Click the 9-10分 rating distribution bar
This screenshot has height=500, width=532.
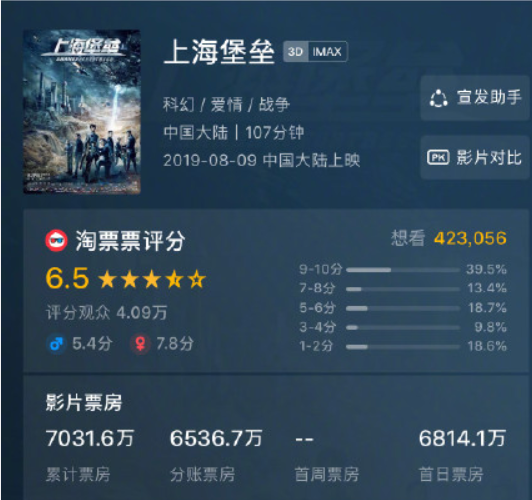click(403, 270)
